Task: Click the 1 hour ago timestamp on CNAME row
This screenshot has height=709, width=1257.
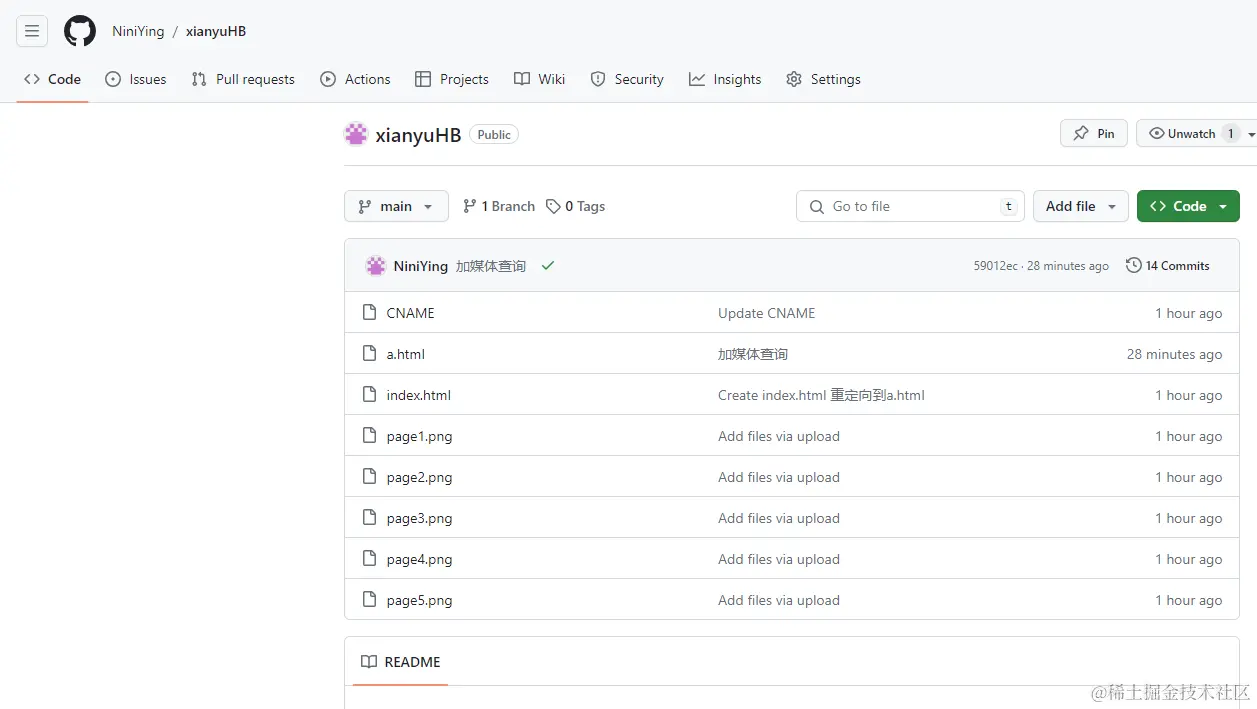Action: click(x=1189, y=313)
